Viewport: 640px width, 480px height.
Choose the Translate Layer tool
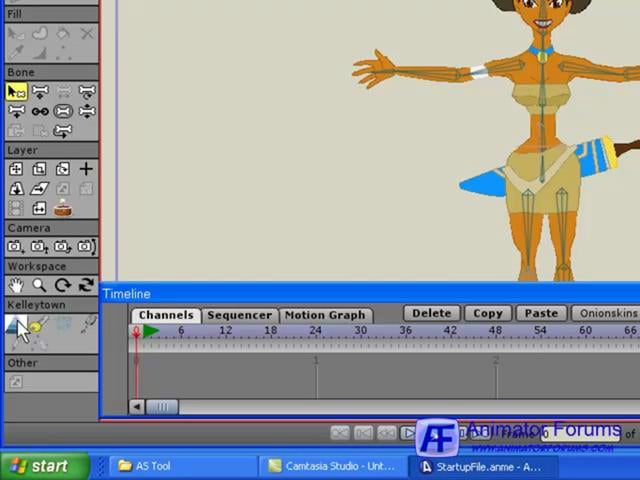tap(16, 169)
